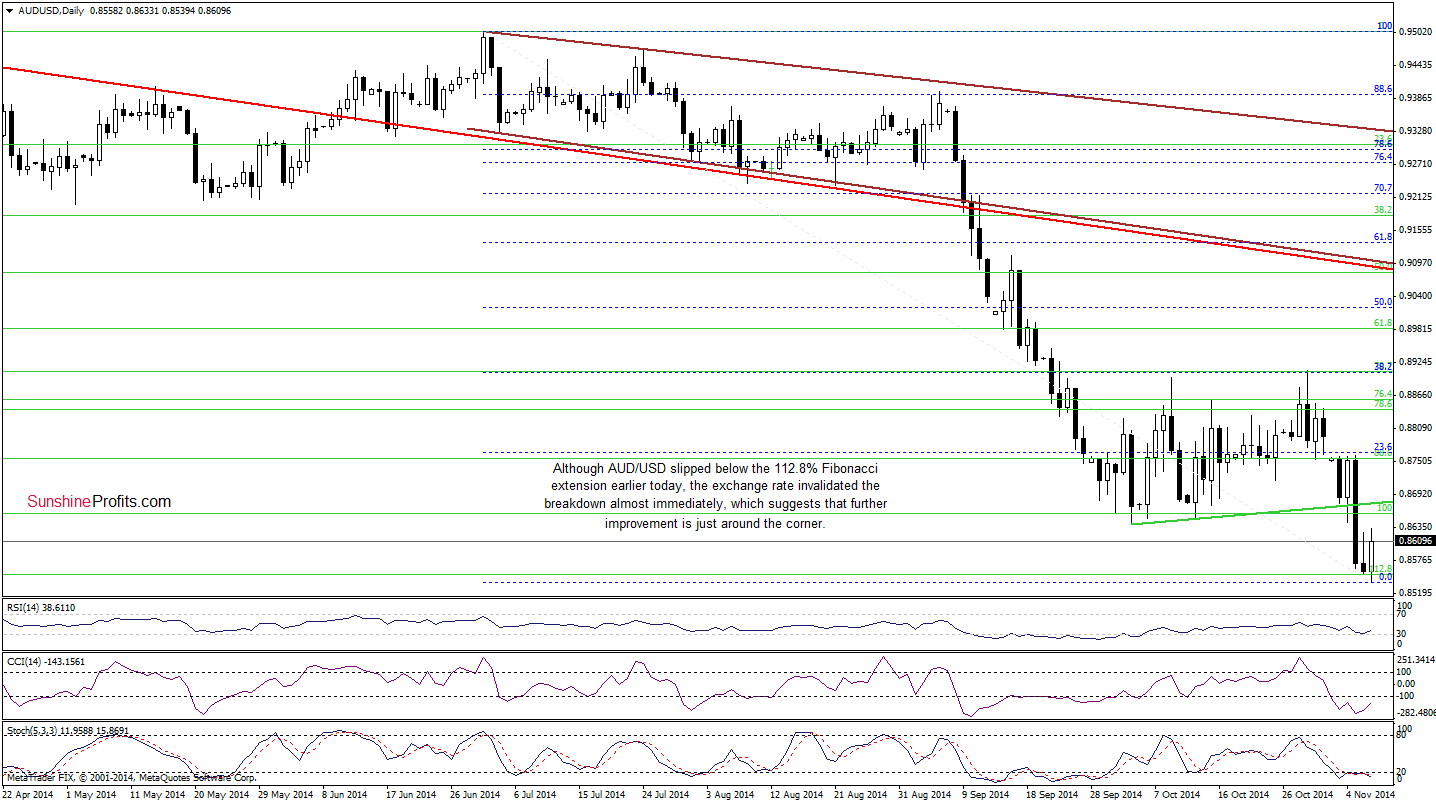This screenshot has width=1436, height=803.
Task: Click the 15 Jul 2014 date label
Action: tap(600, 794)
